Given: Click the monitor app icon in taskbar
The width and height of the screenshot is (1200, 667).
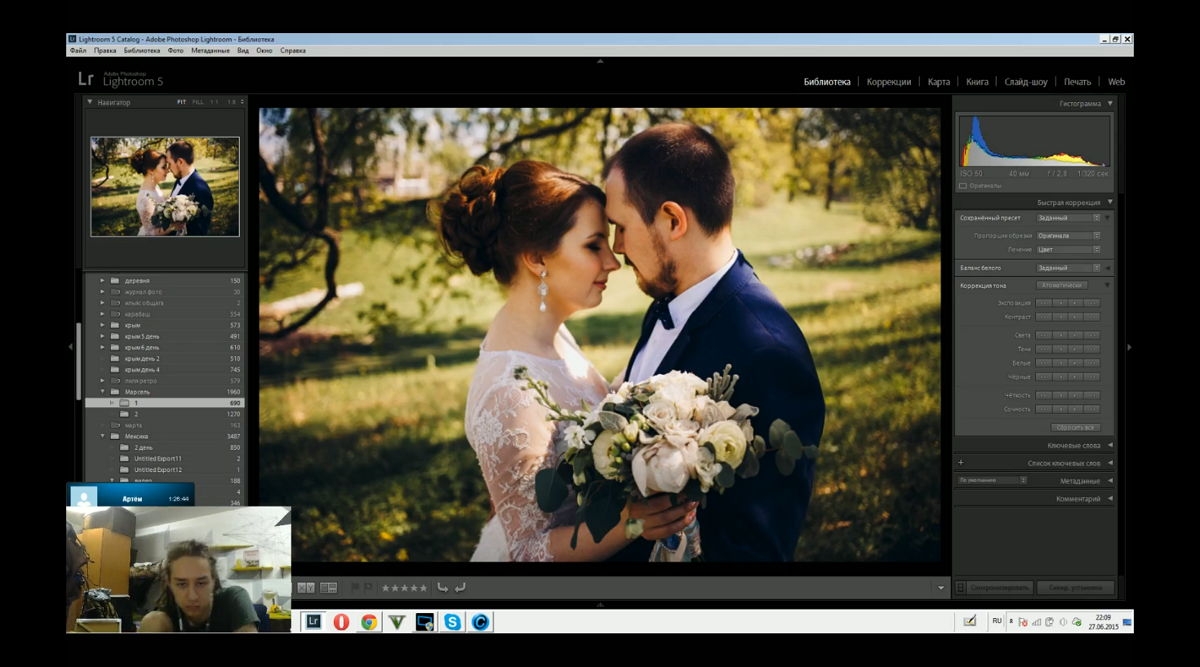Looking at the screenshot, I should pyautogui.click(x=425, y=621).
